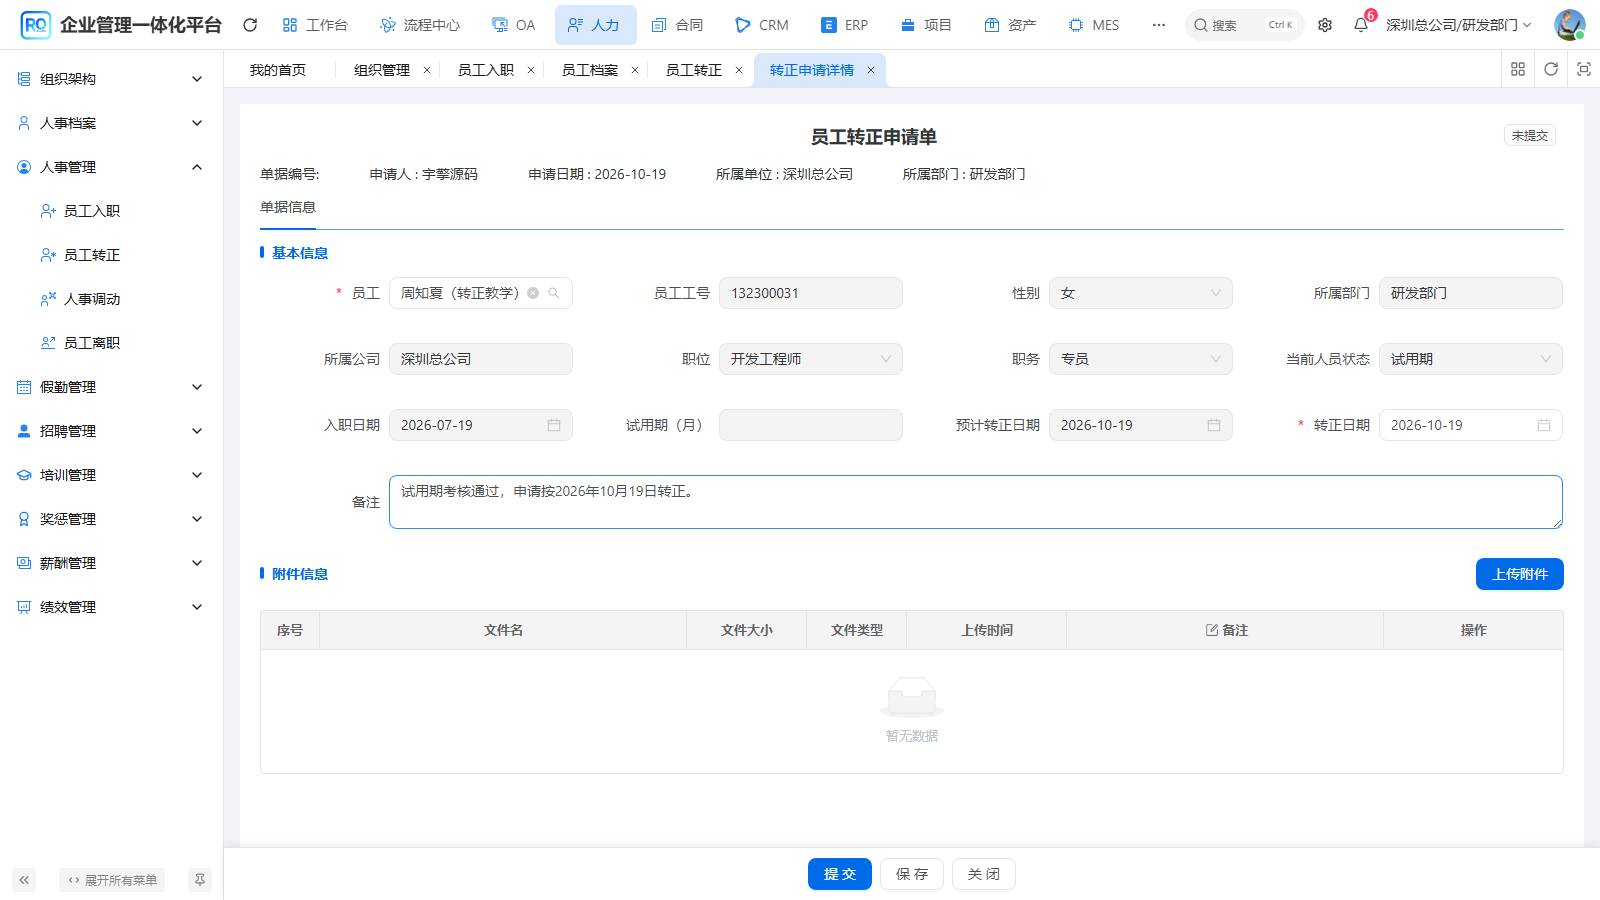Switch to 我的首页 tab
Screen dimensions: 1600x900
(278, 70)
